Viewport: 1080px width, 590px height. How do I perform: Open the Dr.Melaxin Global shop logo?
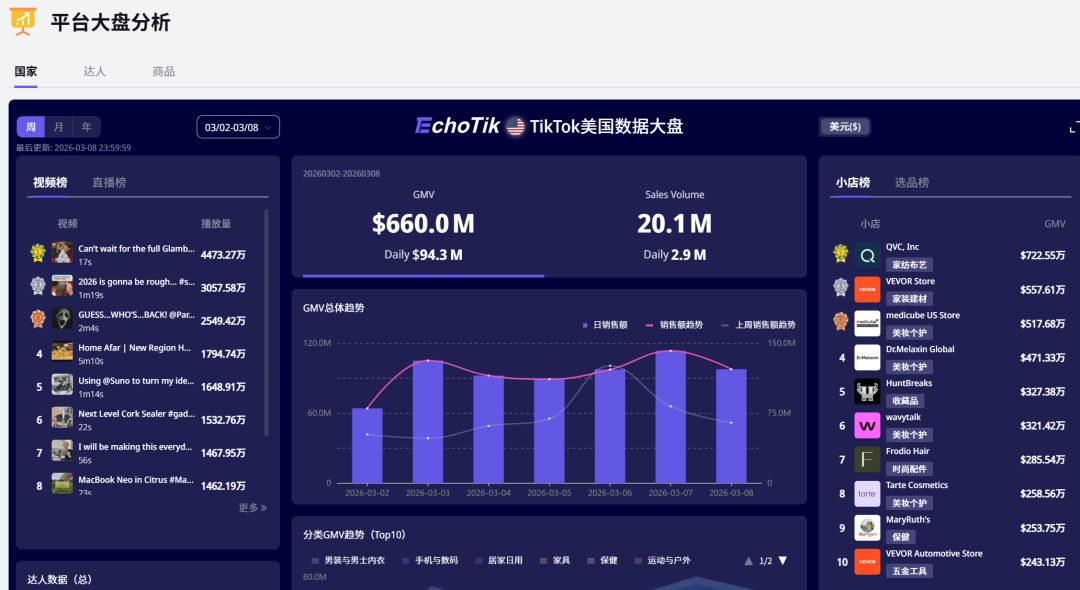pos(867,357)
